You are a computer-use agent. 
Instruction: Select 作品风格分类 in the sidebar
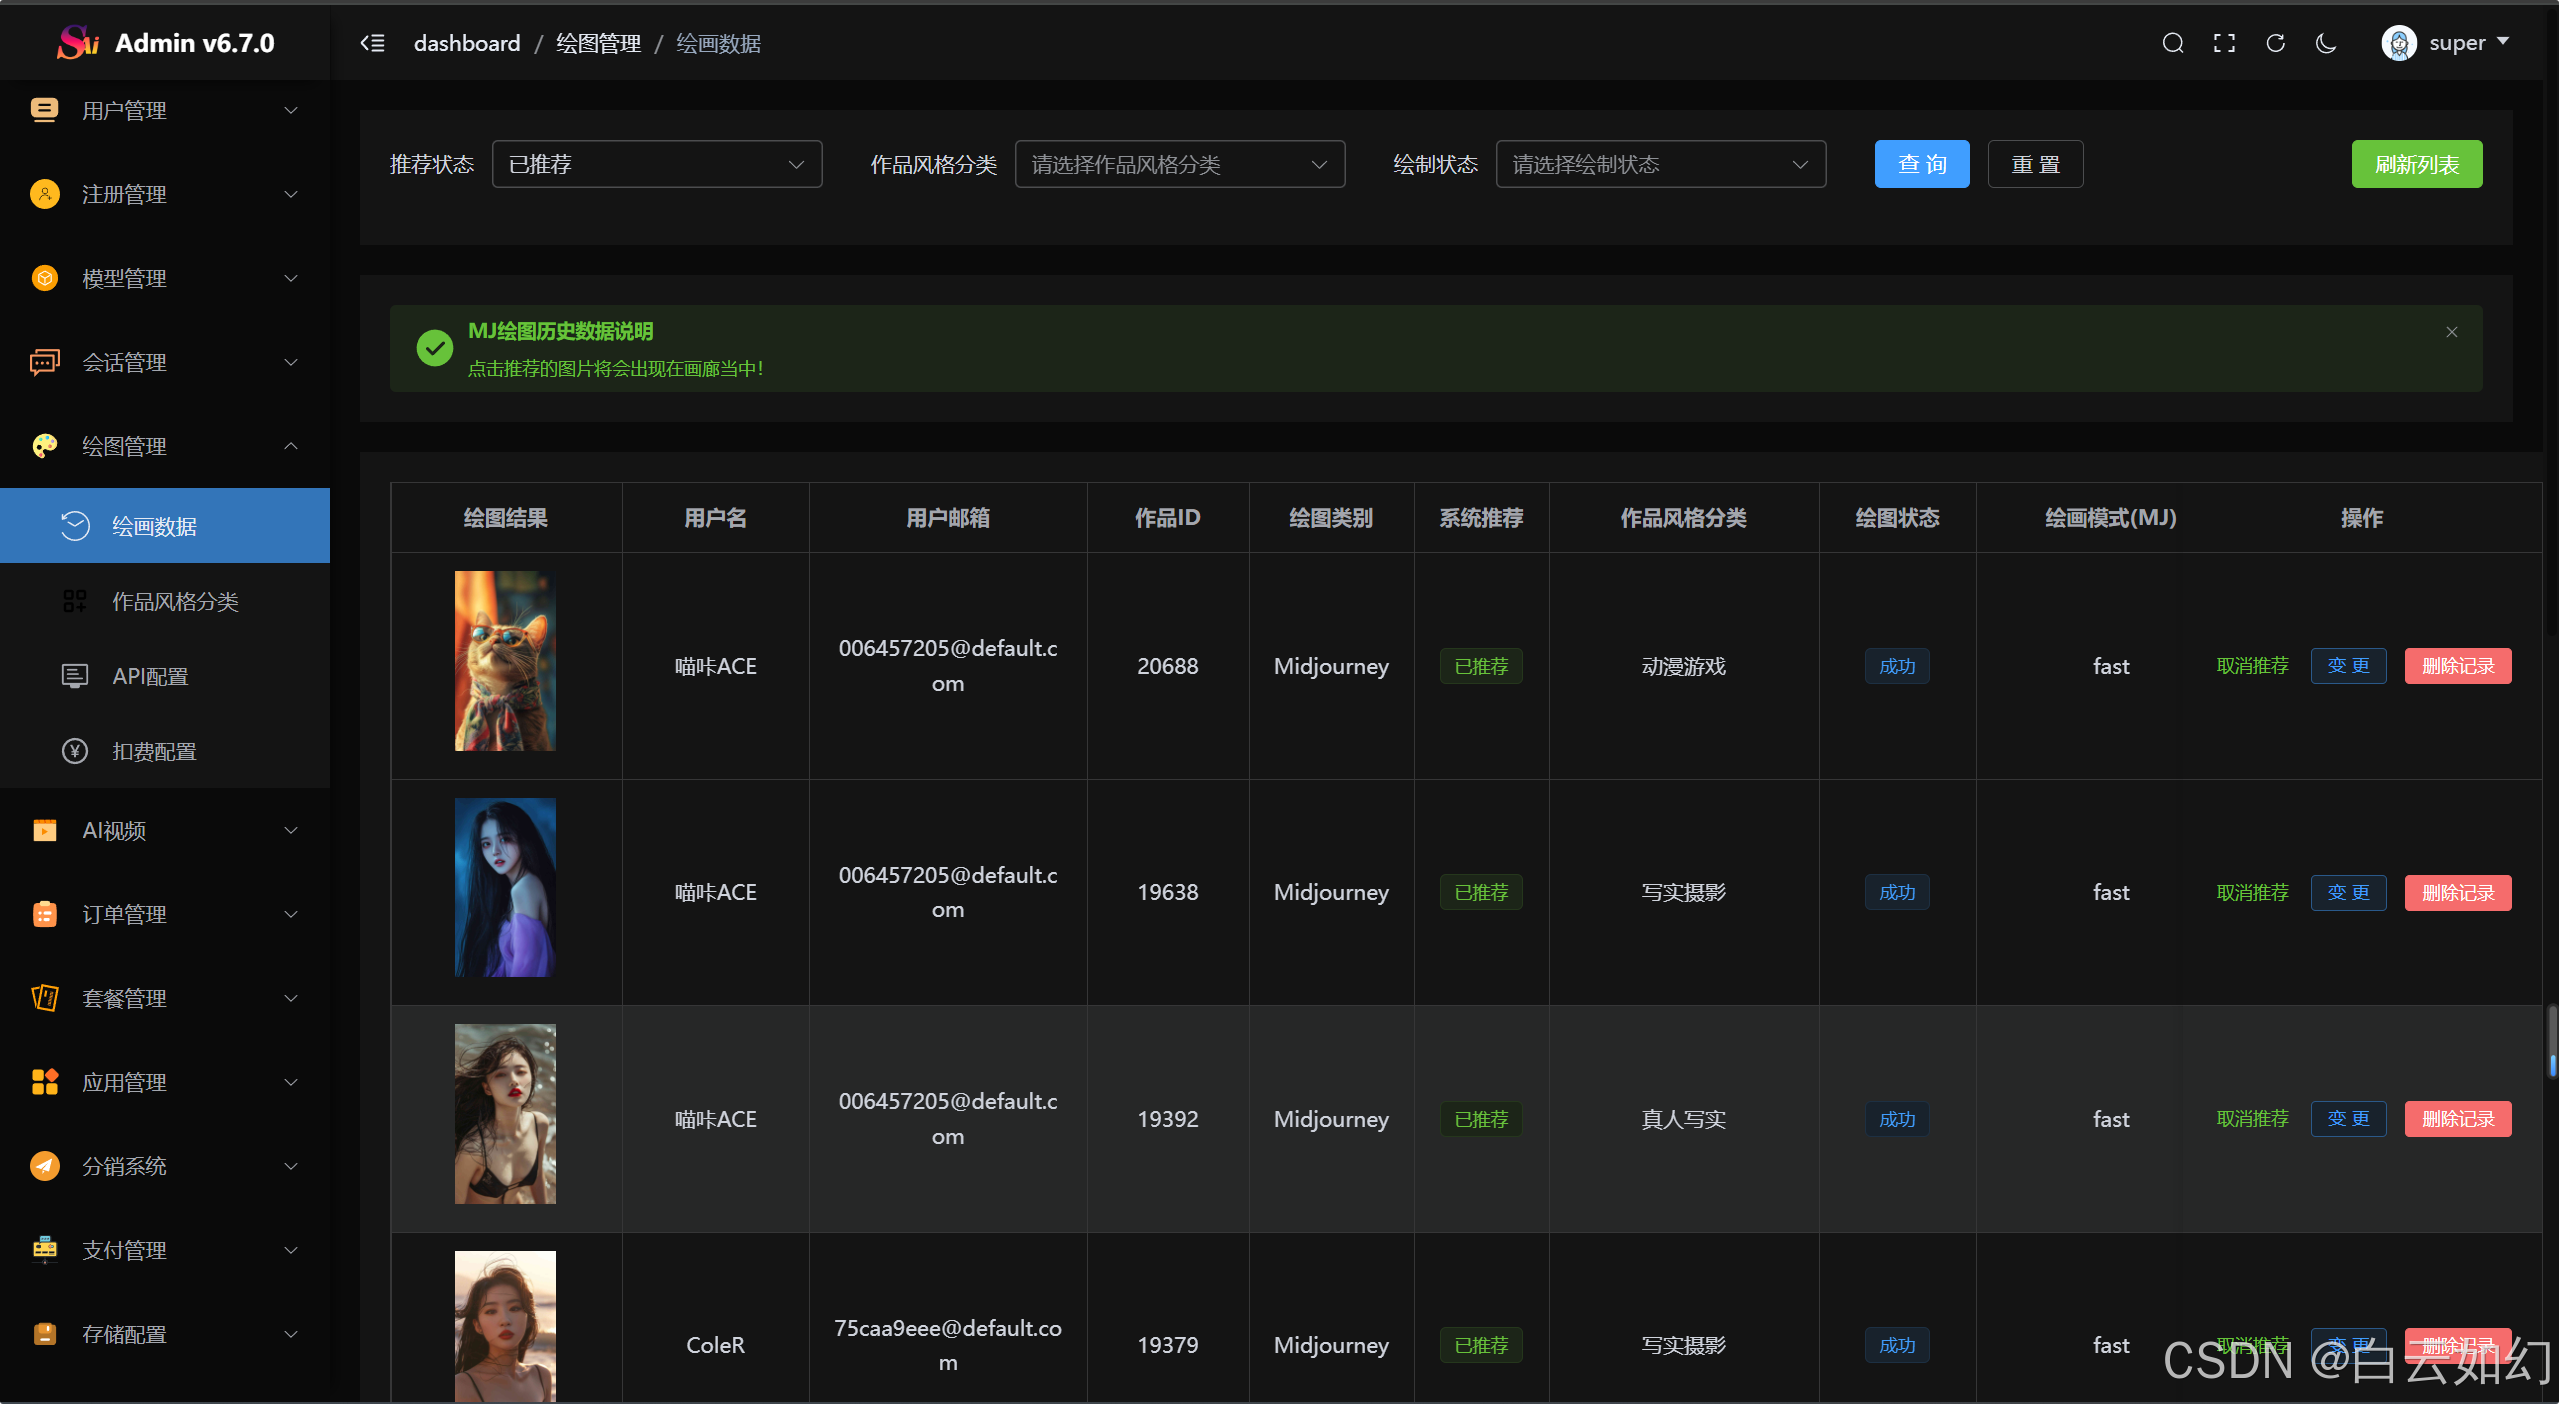[175, 601]
